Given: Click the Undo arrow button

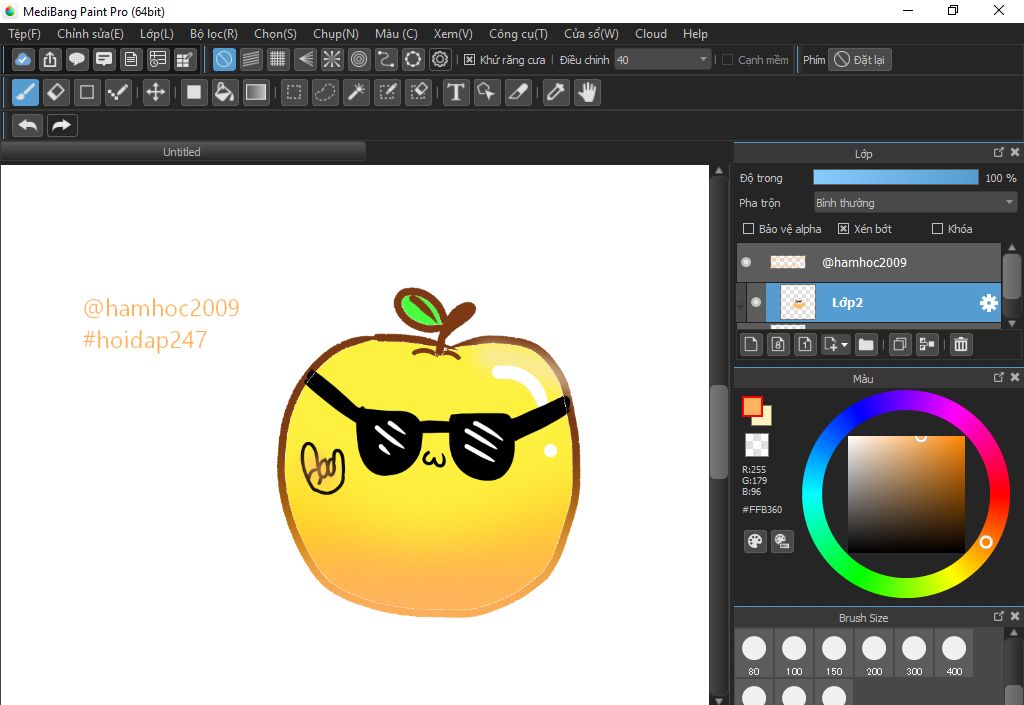Looking at the screenshot, I should (x=28, y=125).
